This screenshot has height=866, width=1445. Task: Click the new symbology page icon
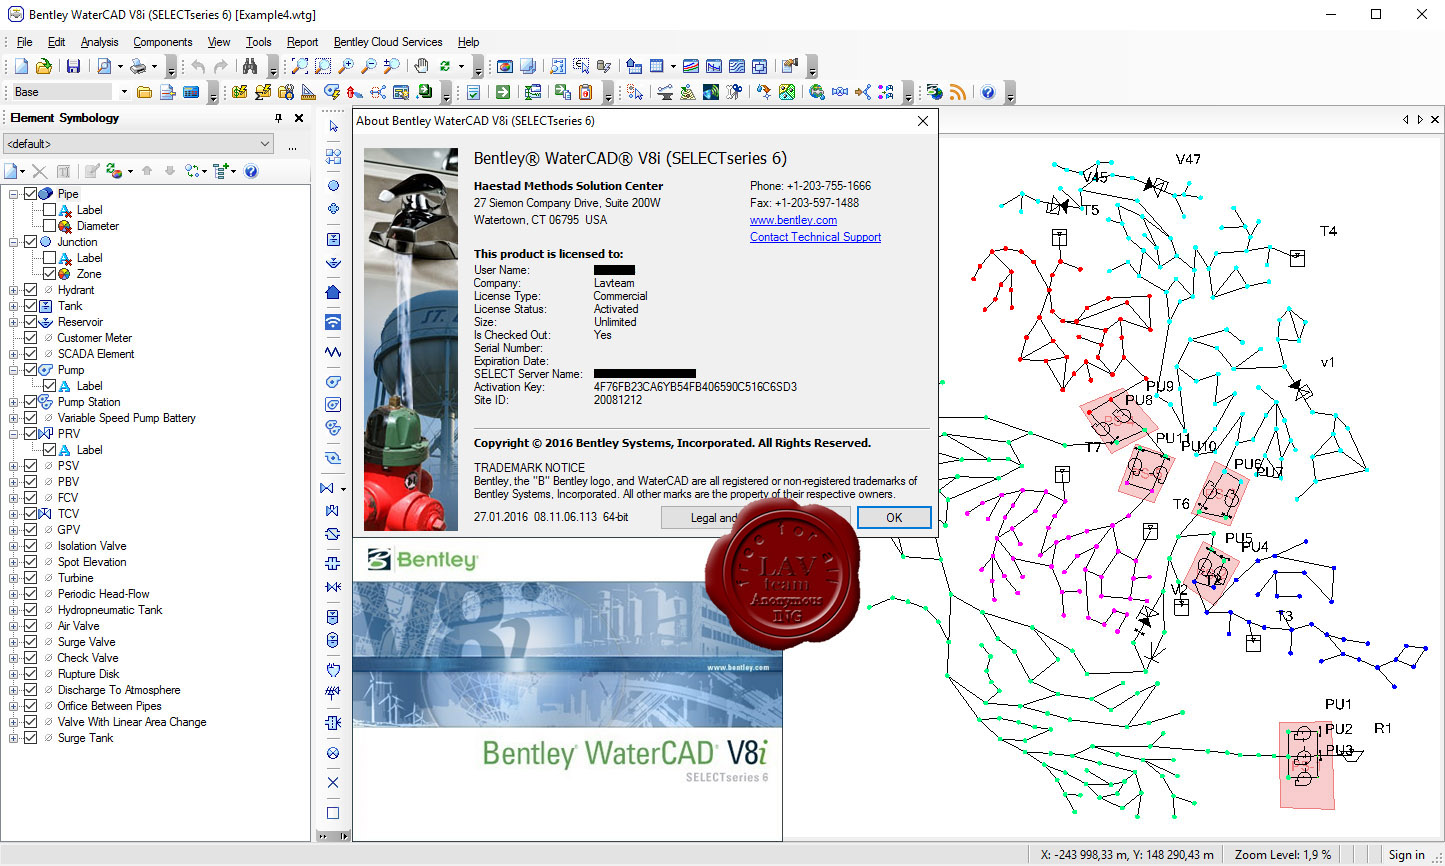tap(12, 171)
